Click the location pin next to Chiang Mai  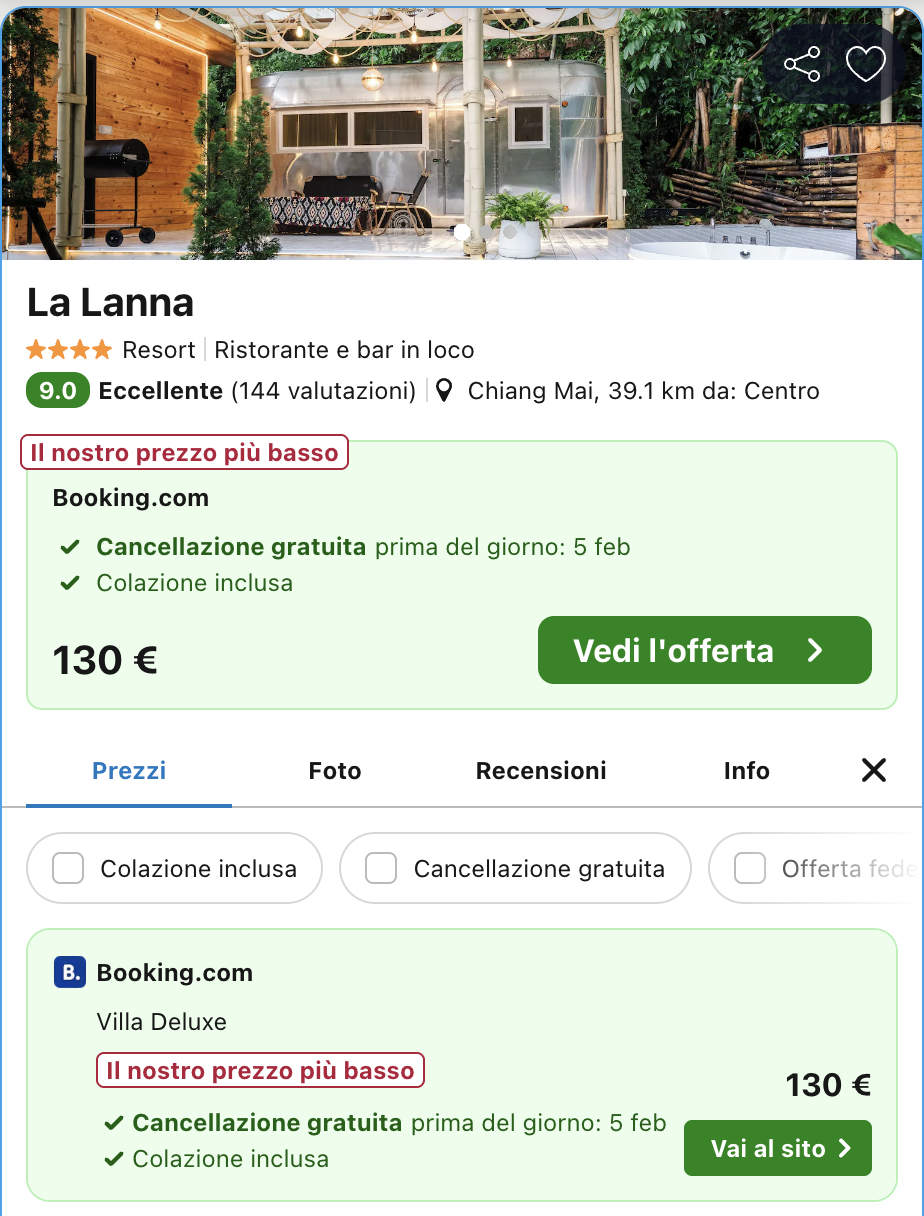[x=444, y=390]
